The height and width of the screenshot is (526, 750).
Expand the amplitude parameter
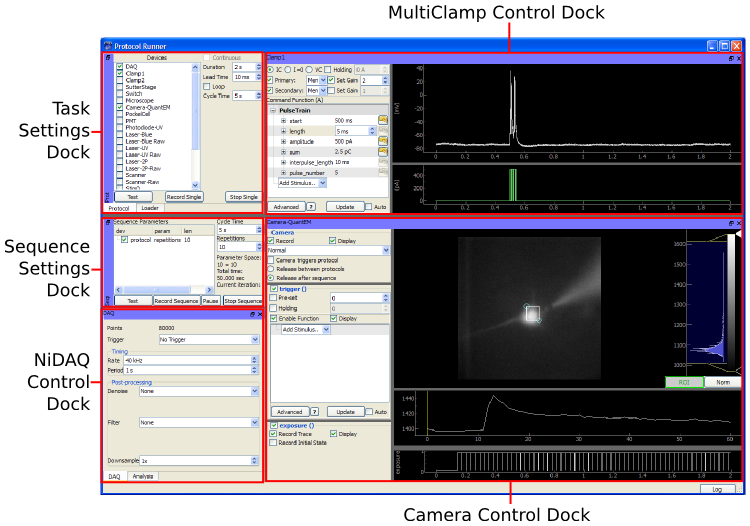click(283, 142)
